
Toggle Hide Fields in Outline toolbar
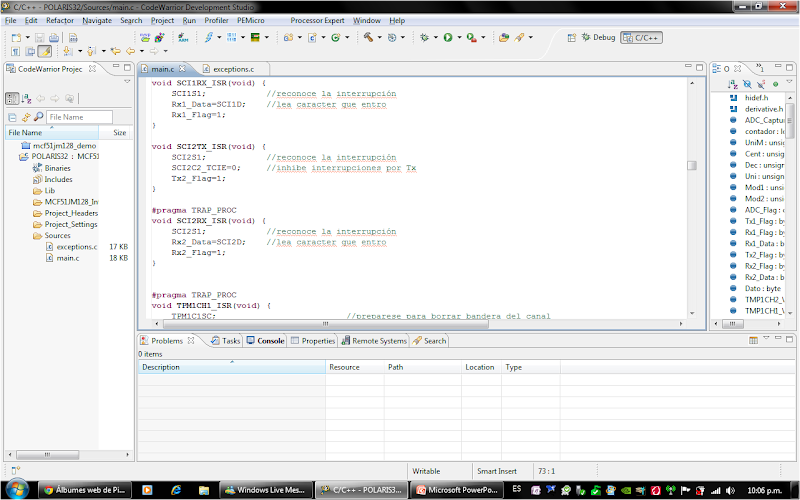pyautogui.click(x=747, y=84)
